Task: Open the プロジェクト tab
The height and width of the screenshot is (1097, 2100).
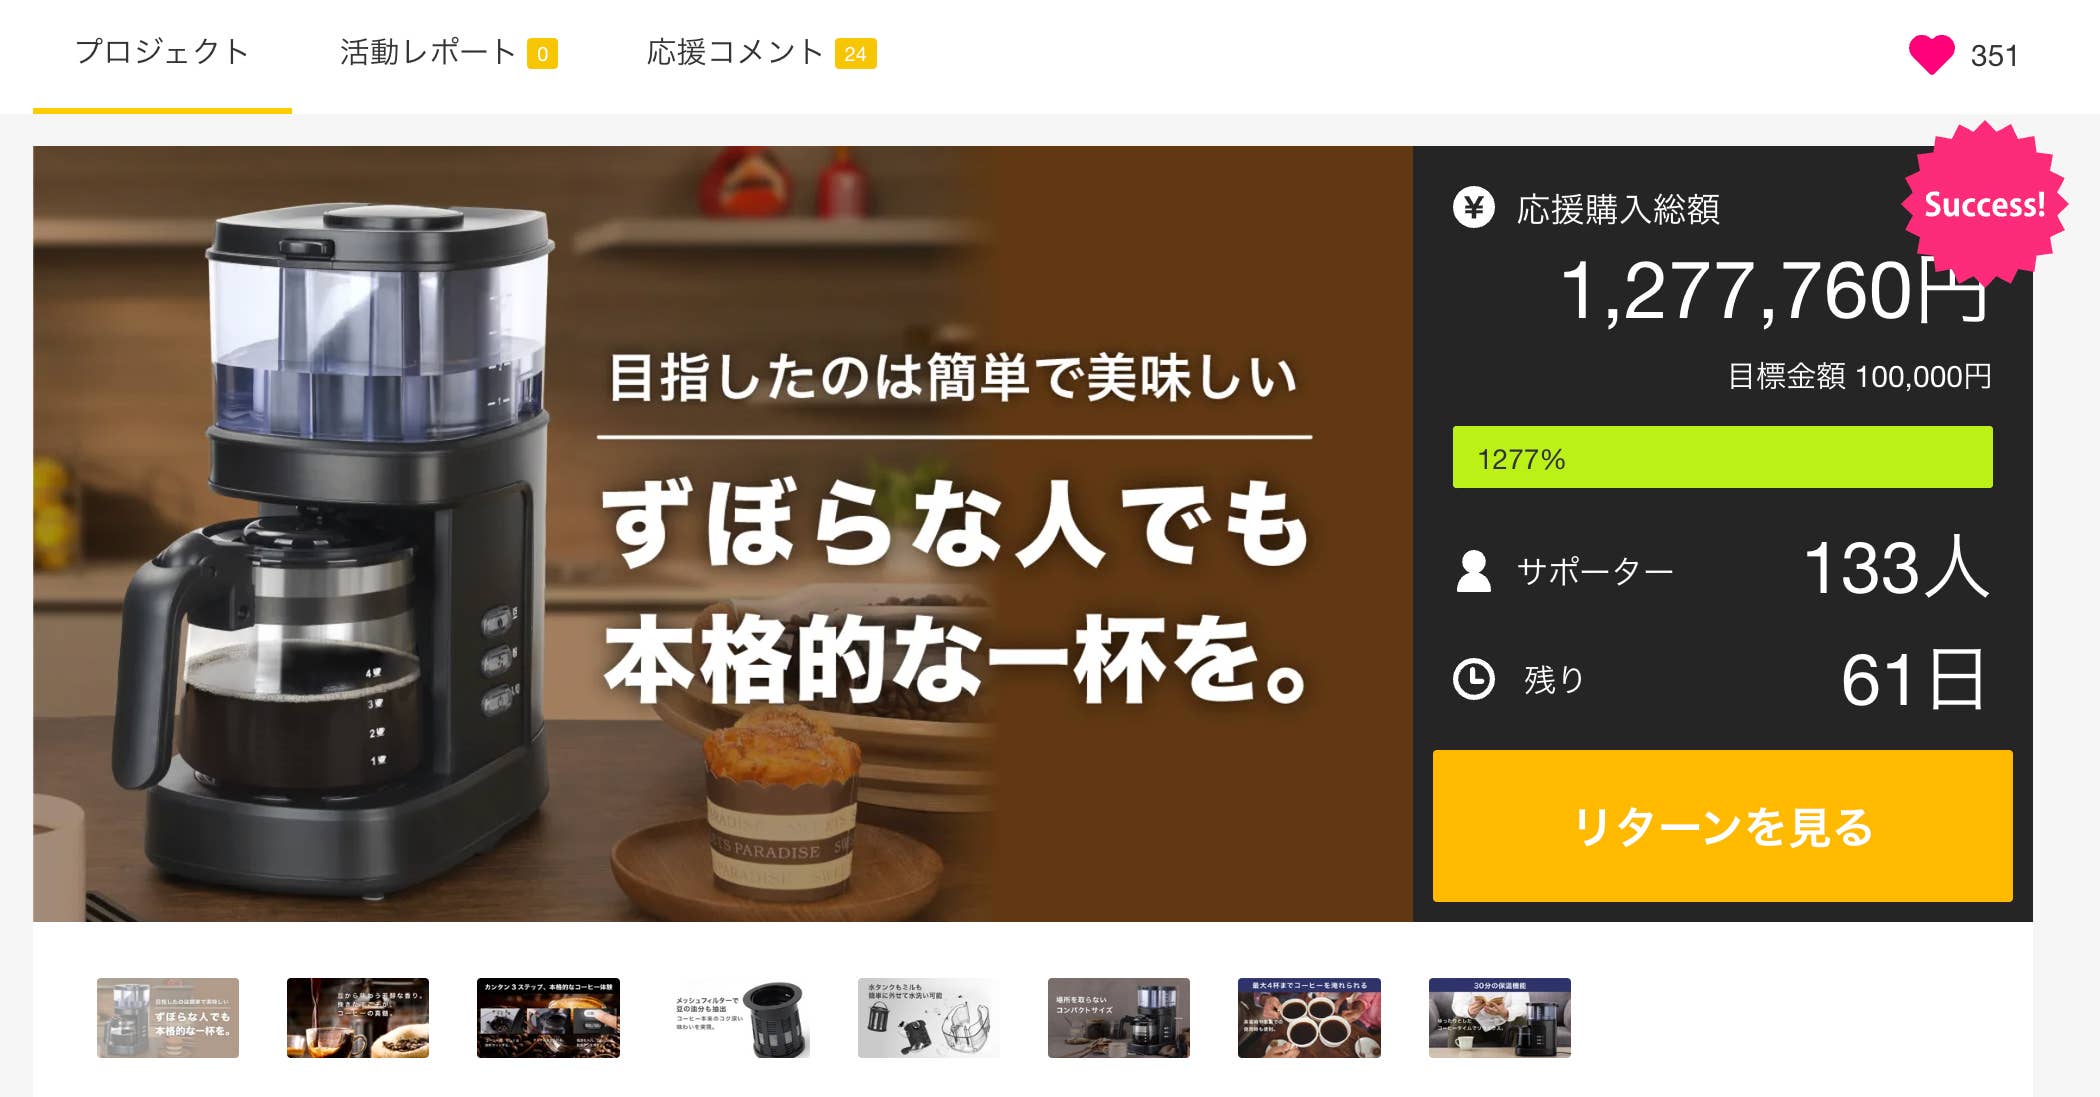Action: click(162, 52)
